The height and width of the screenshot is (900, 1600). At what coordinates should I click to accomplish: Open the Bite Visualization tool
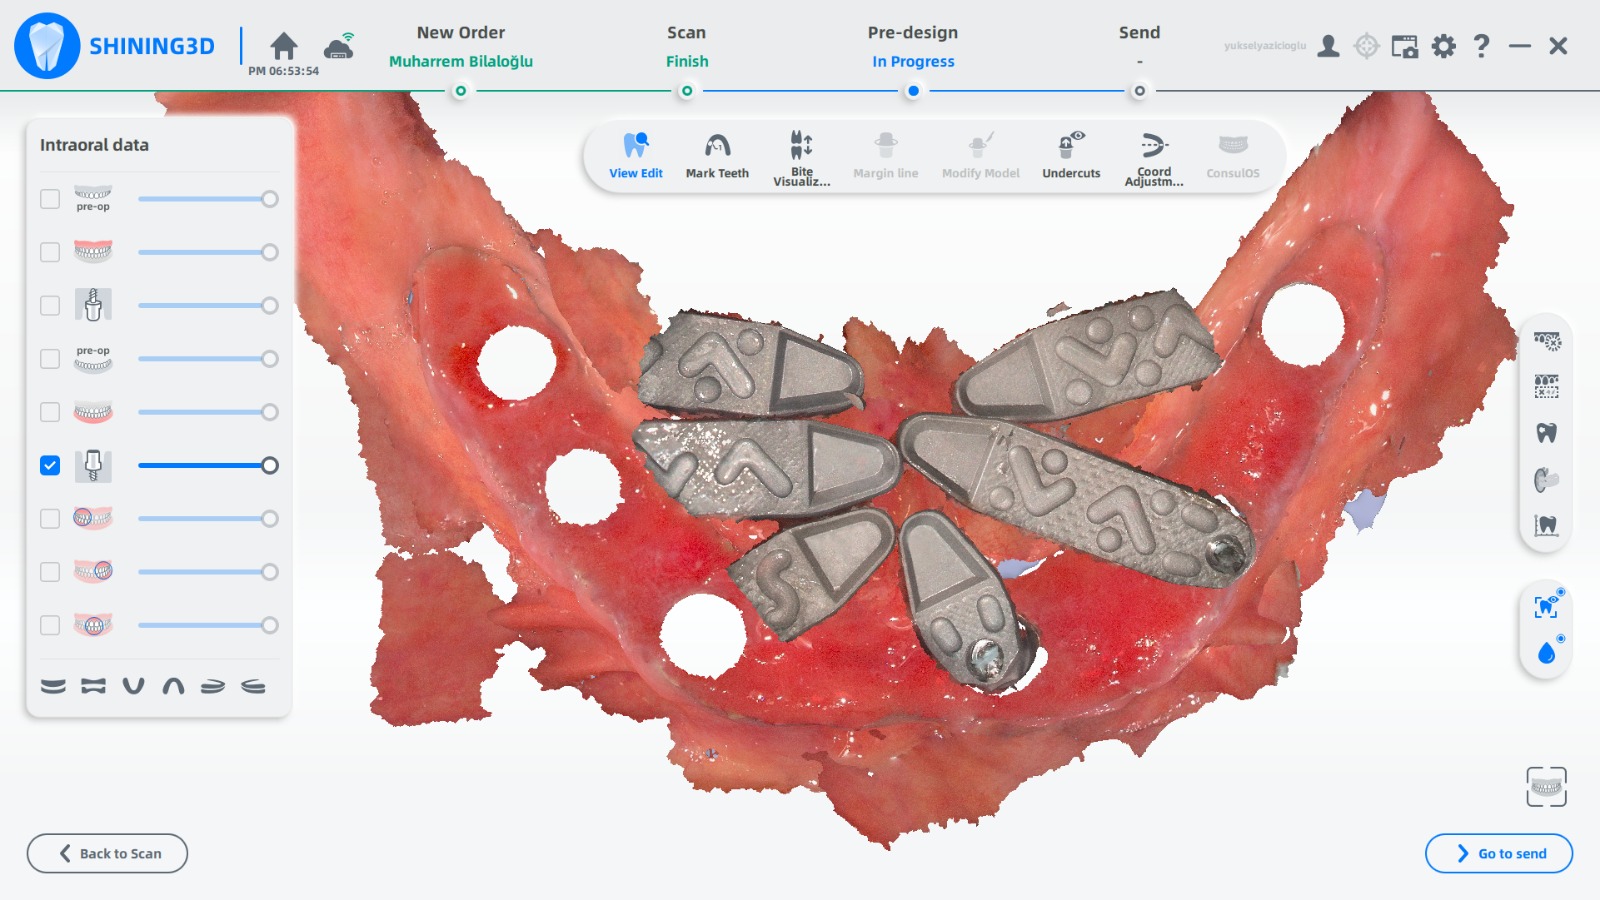coord(801,157)
